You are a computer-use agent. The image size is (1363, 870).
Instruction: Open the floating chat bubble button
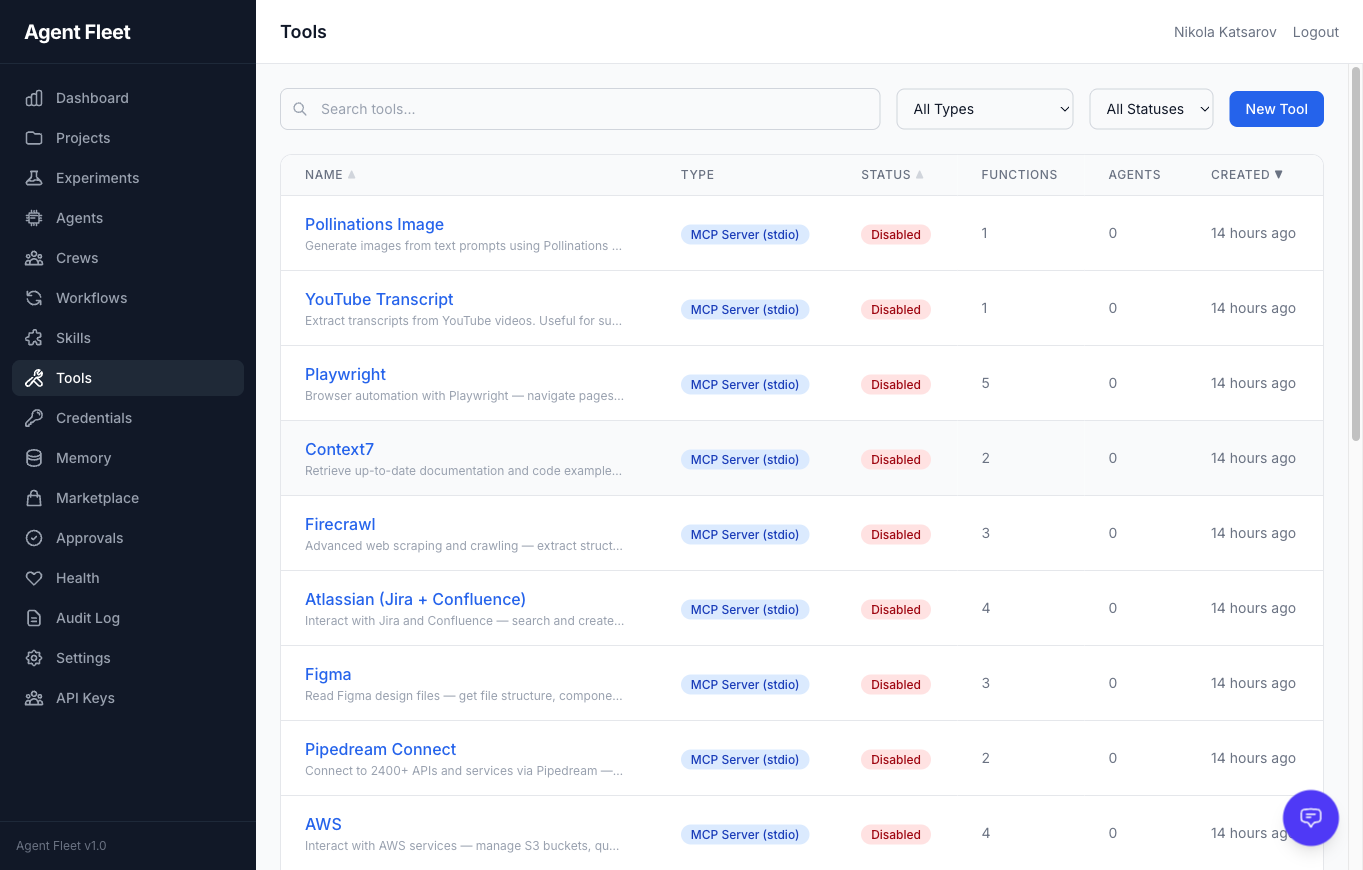click(x=1311, y=818)
